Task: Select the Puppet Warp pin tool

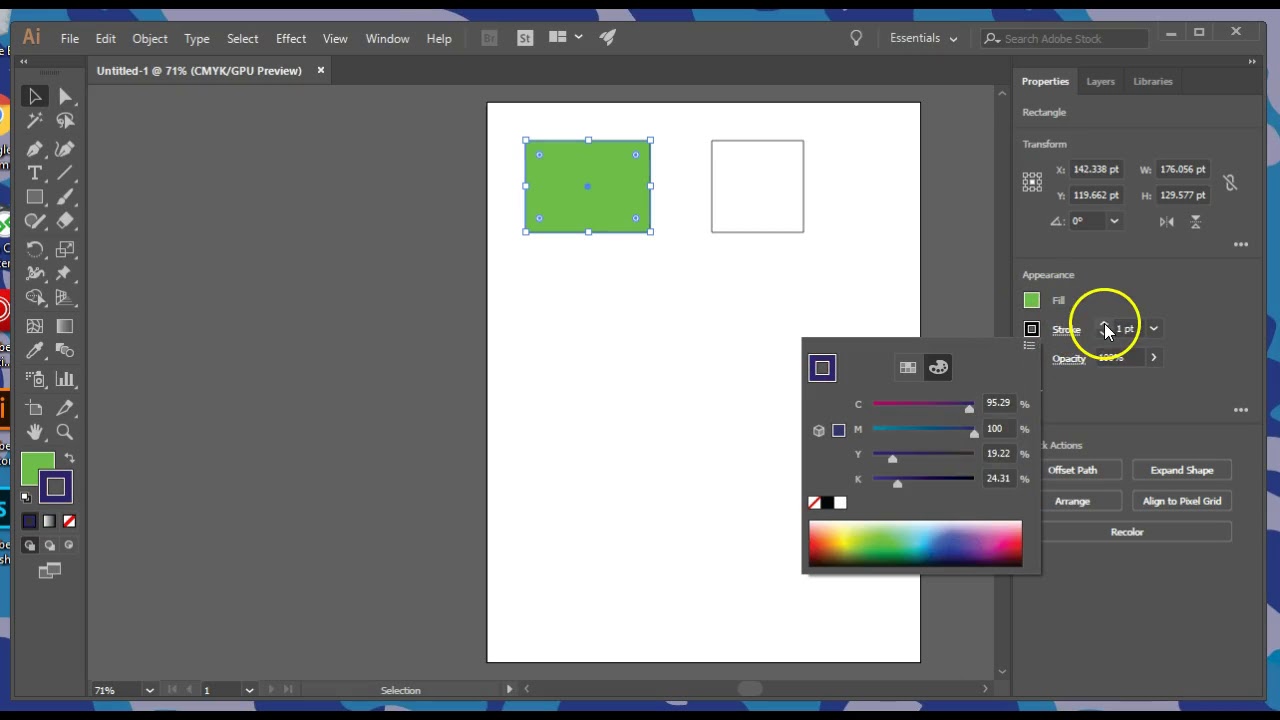Action: [65, 273]
